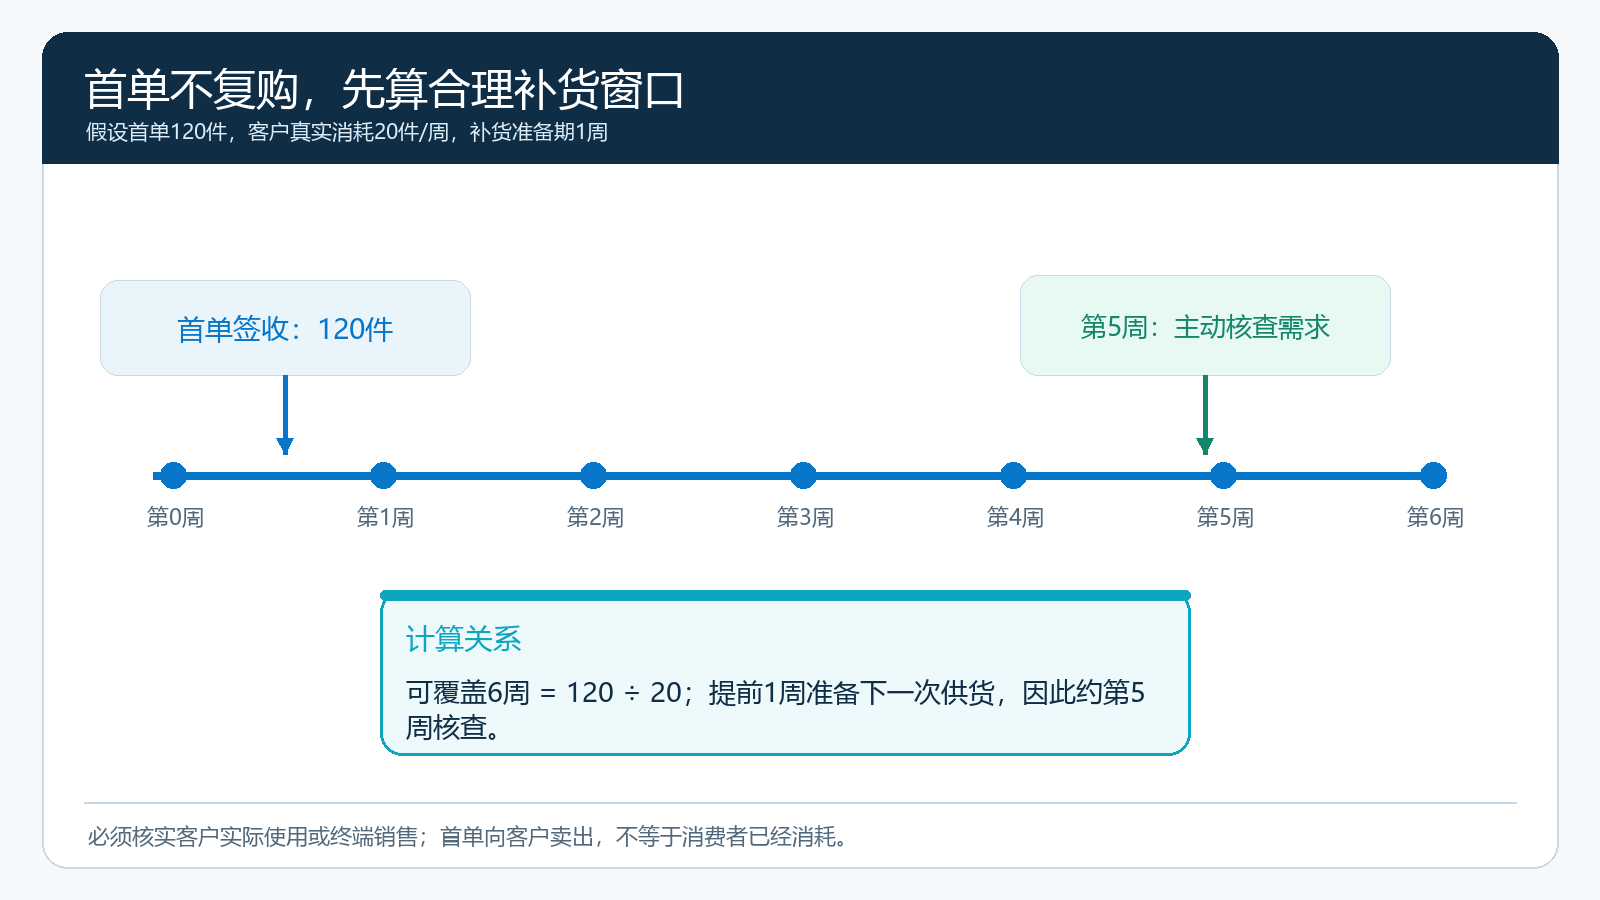Click the label 第1周
This screenshot has width=1600, height=900.
click(x=385, y=517)
